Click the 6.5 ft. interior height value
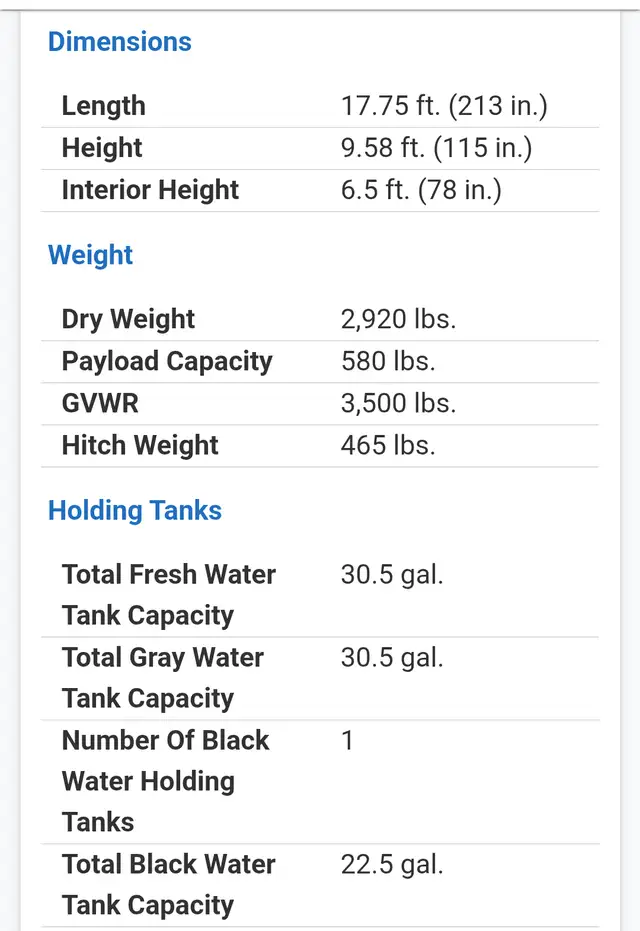Image resolution: width=640 pixels, height=931 pixels. click(x=421, y=190)
